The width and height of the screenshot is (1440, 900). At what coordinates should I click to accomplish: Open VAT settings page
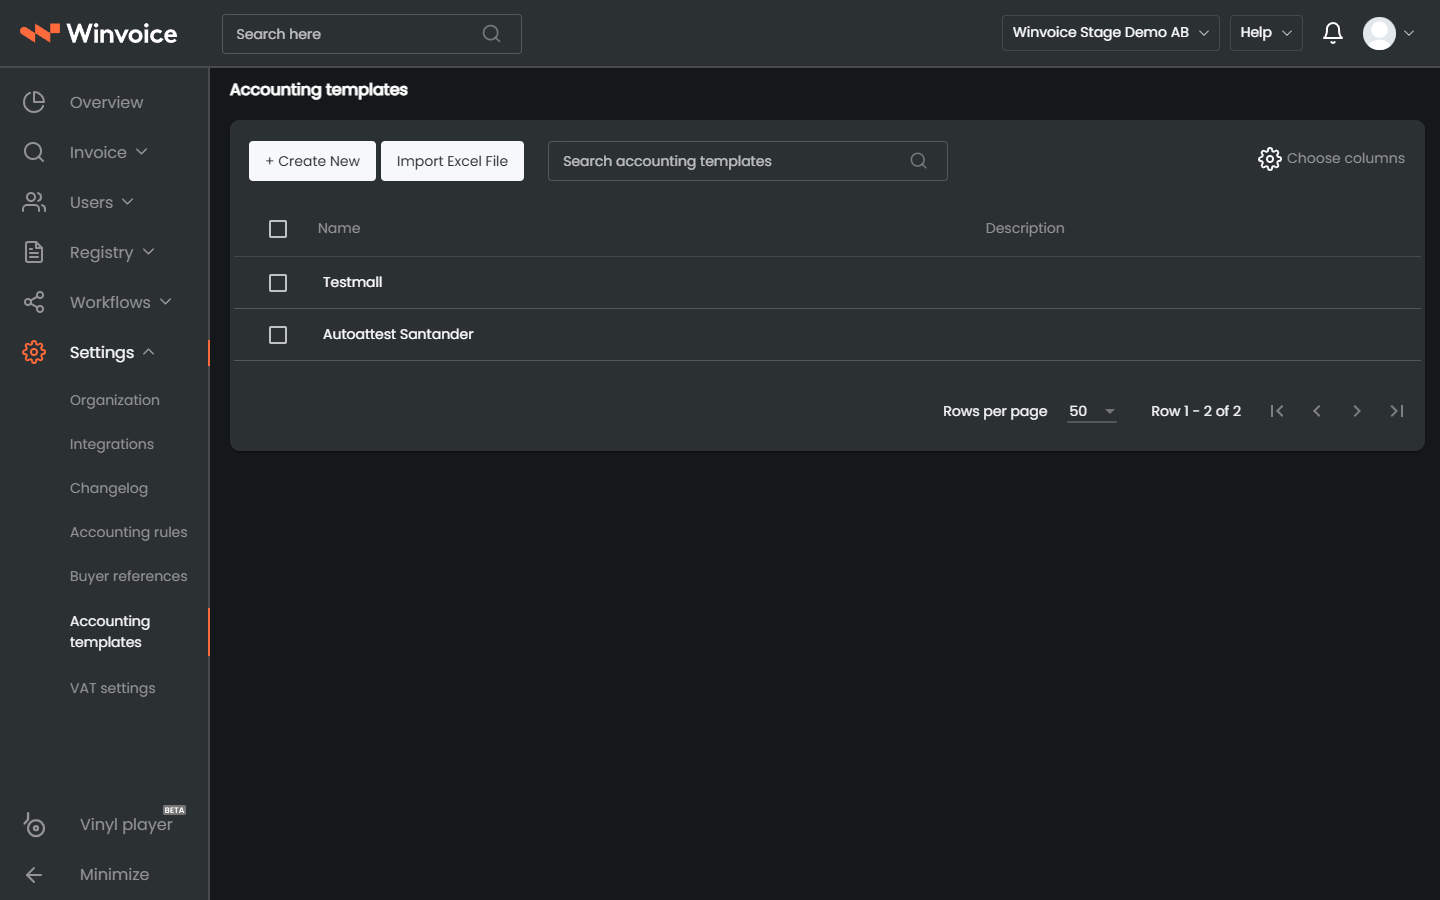pos(113,688)
